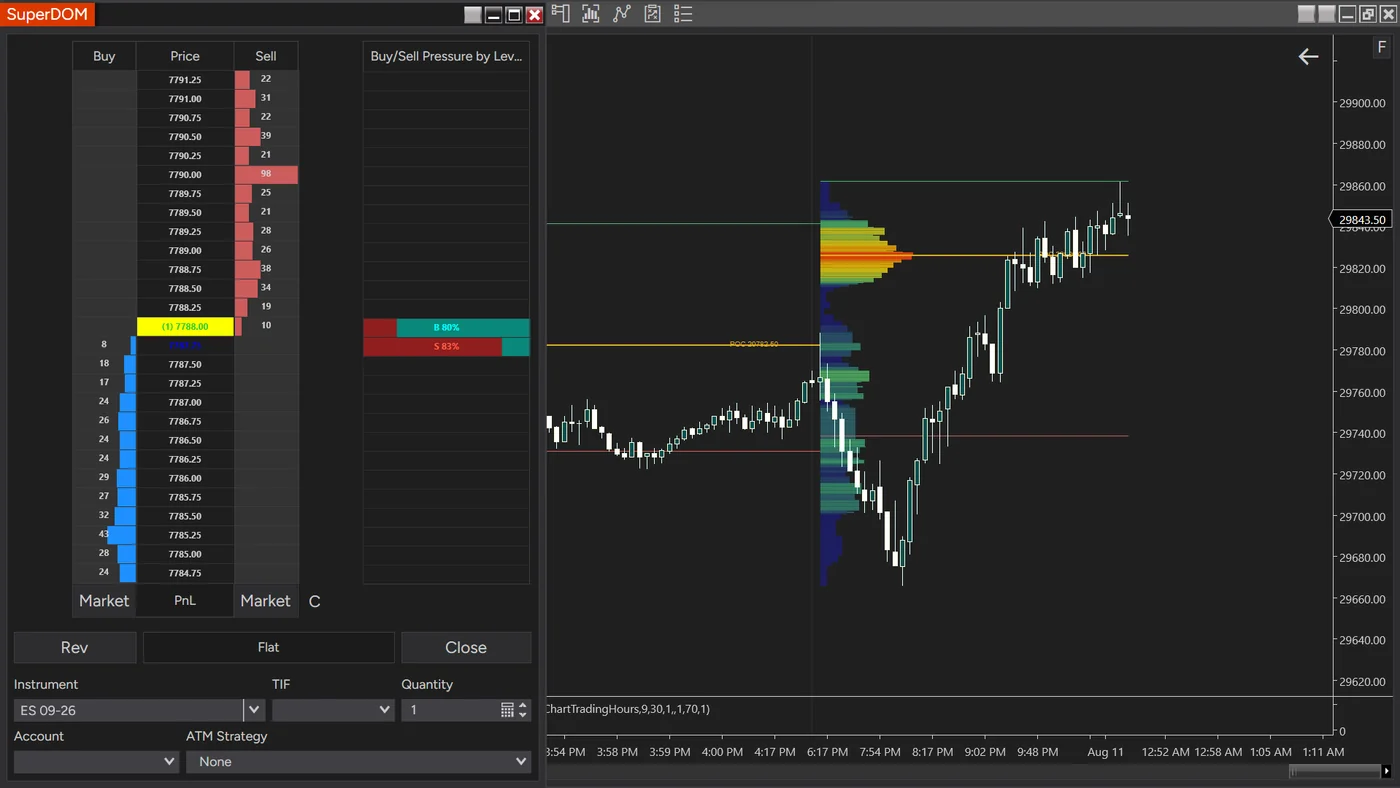Restore down the chart window
1400x788 pixels.
(x=1367, y=14)
